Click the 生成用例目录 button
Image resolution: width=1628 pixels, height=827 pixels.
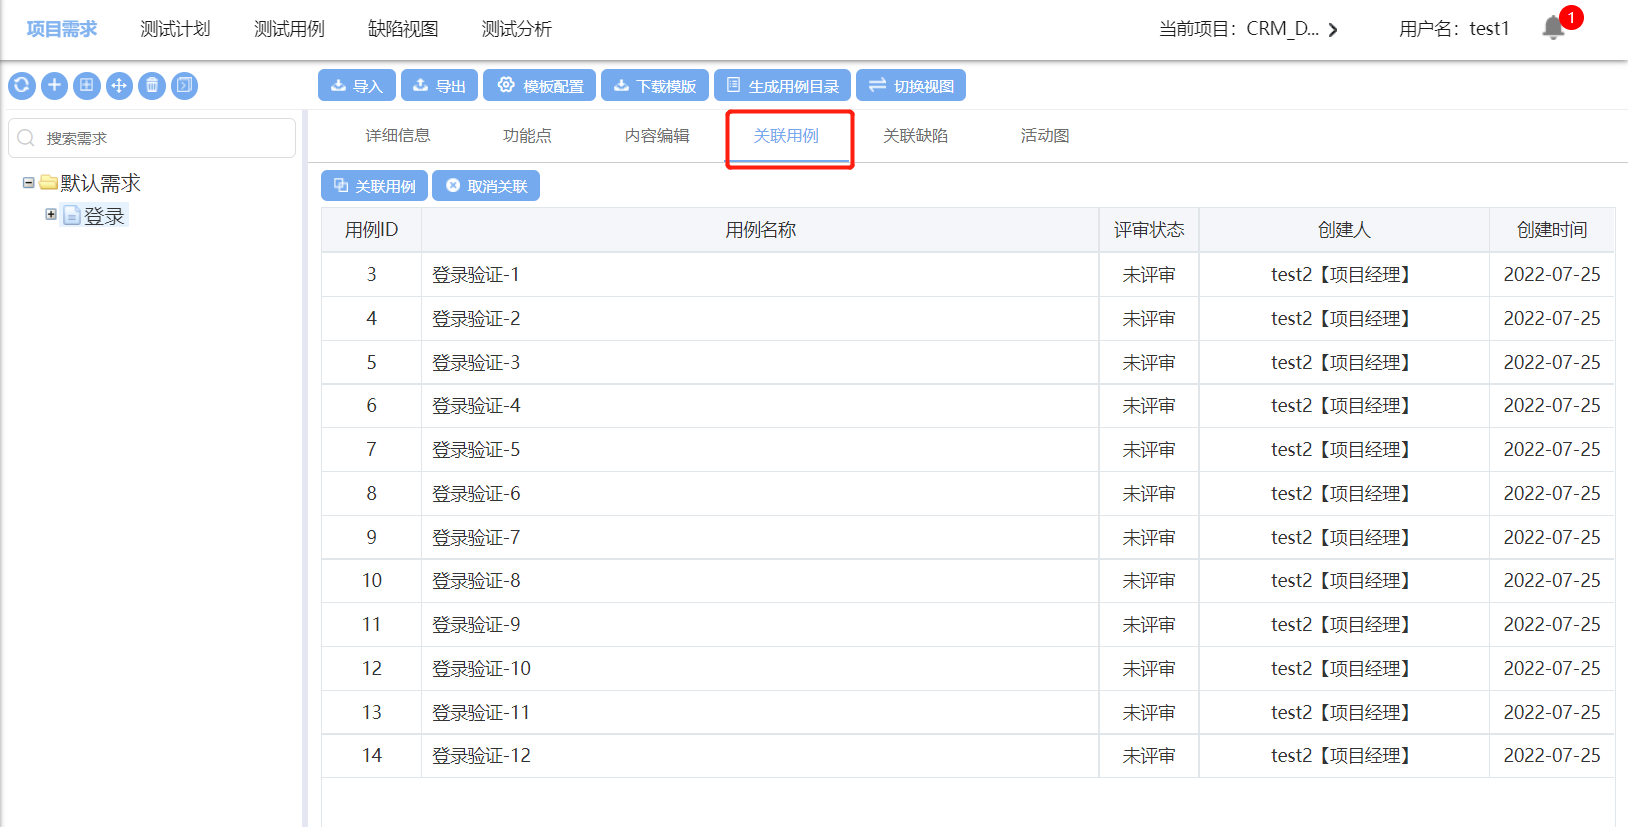(782, 86)
